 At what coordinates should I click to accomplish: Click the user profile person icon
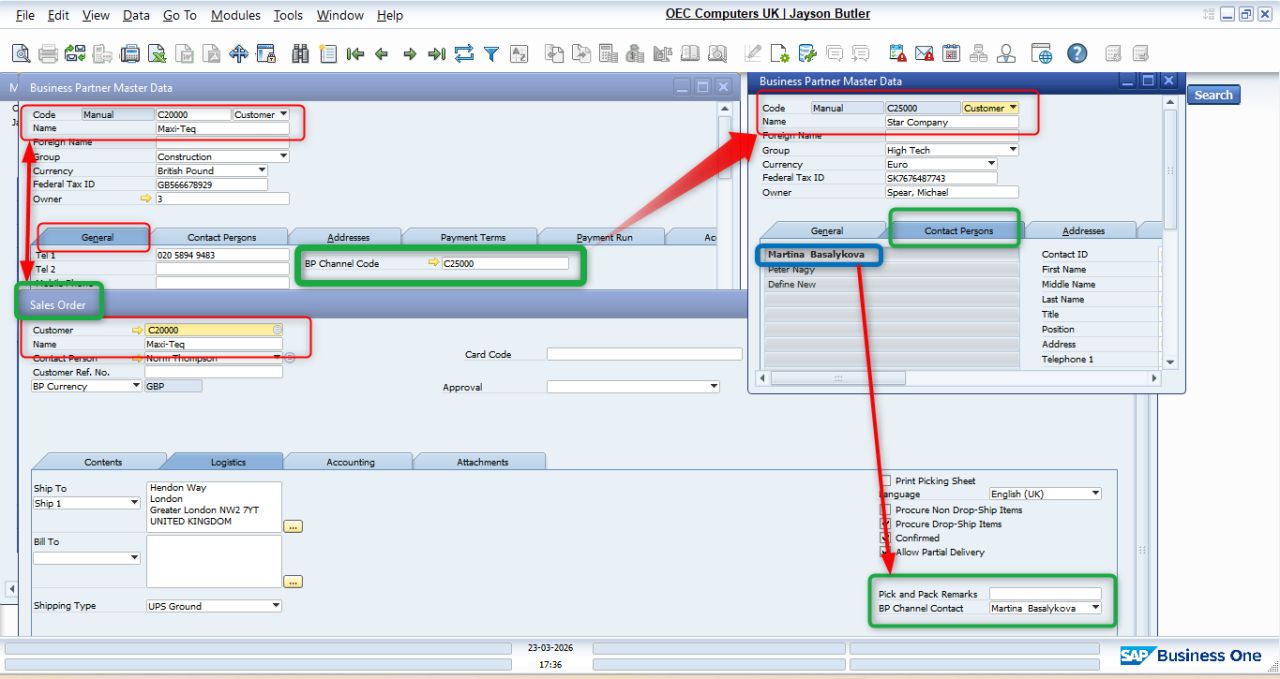1006,53
